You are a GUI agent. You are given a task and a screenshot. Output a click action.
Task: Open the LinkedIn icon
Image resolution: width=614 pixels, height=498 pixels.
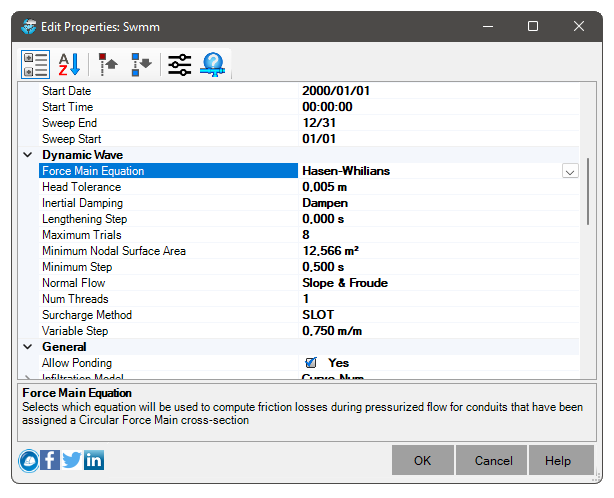pos(94,460)
